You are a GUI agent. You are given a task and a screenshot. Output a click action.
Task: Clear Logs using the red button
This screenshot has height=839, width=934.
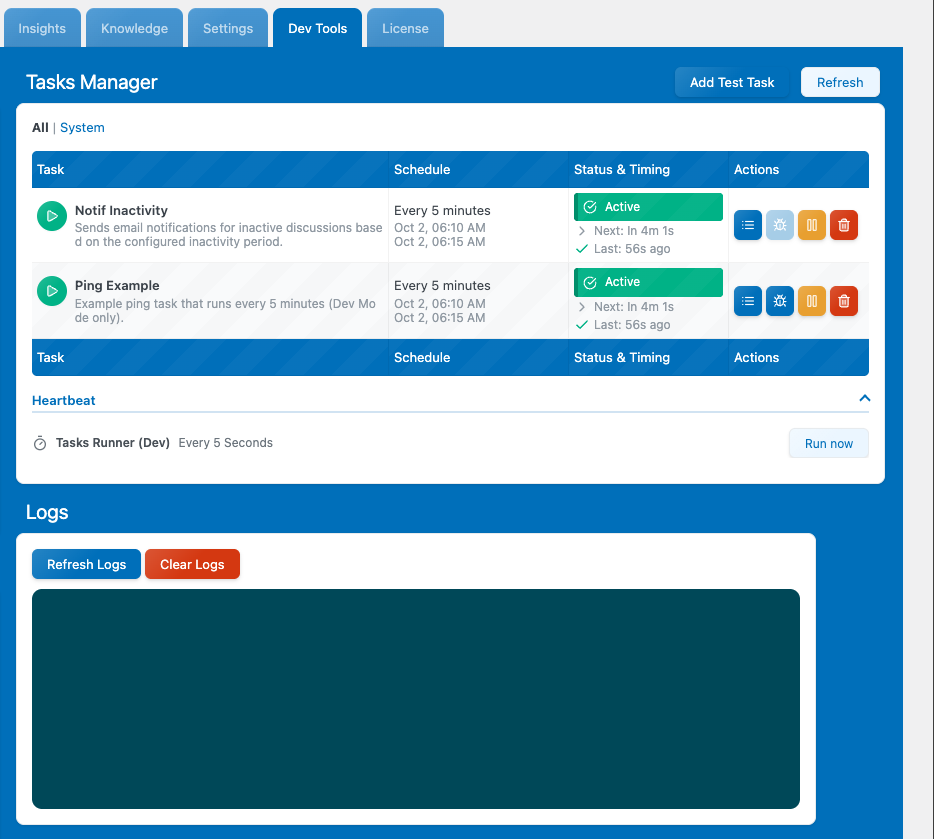tap(192, 564)
